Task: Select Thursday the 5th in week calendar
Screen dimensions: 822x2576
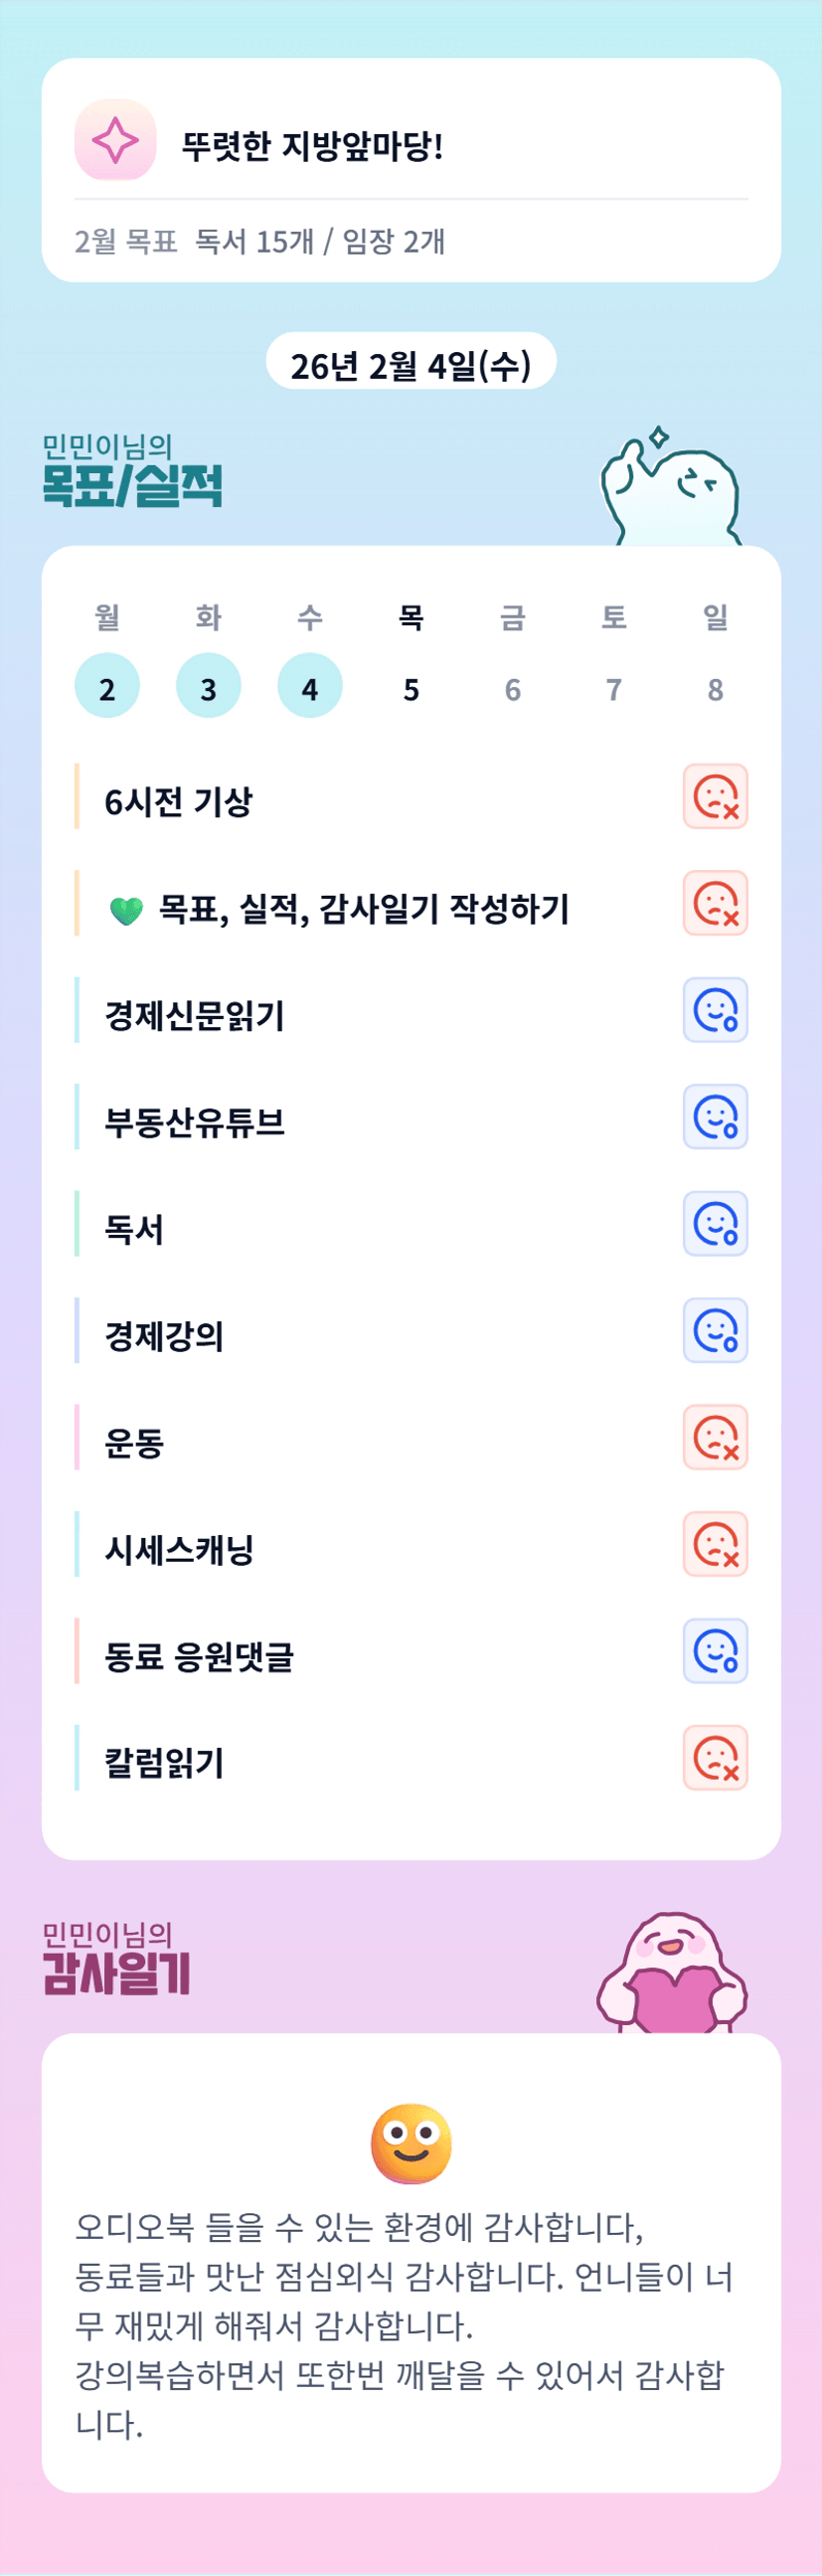Action: [411, 689]
